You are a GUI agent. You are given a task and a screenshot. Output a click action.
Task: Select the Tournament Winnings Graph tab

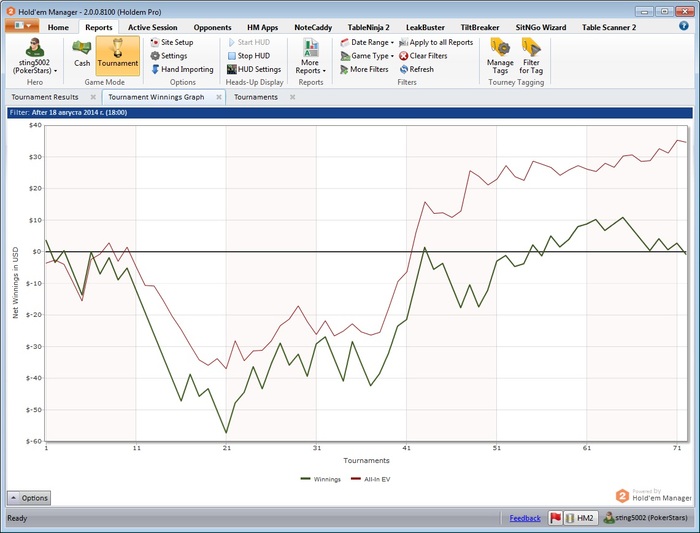(156, 97)
